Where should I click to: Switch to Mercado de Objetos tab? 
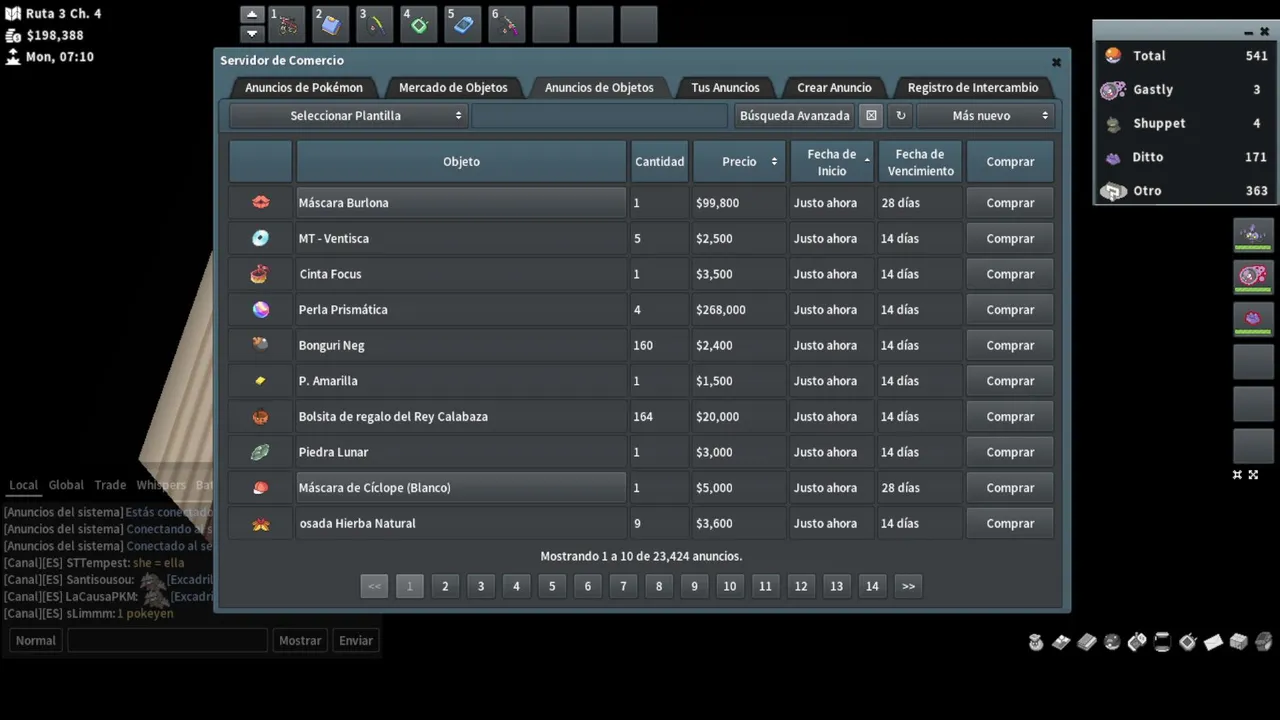pyautogui.click(x=453, y=88)
